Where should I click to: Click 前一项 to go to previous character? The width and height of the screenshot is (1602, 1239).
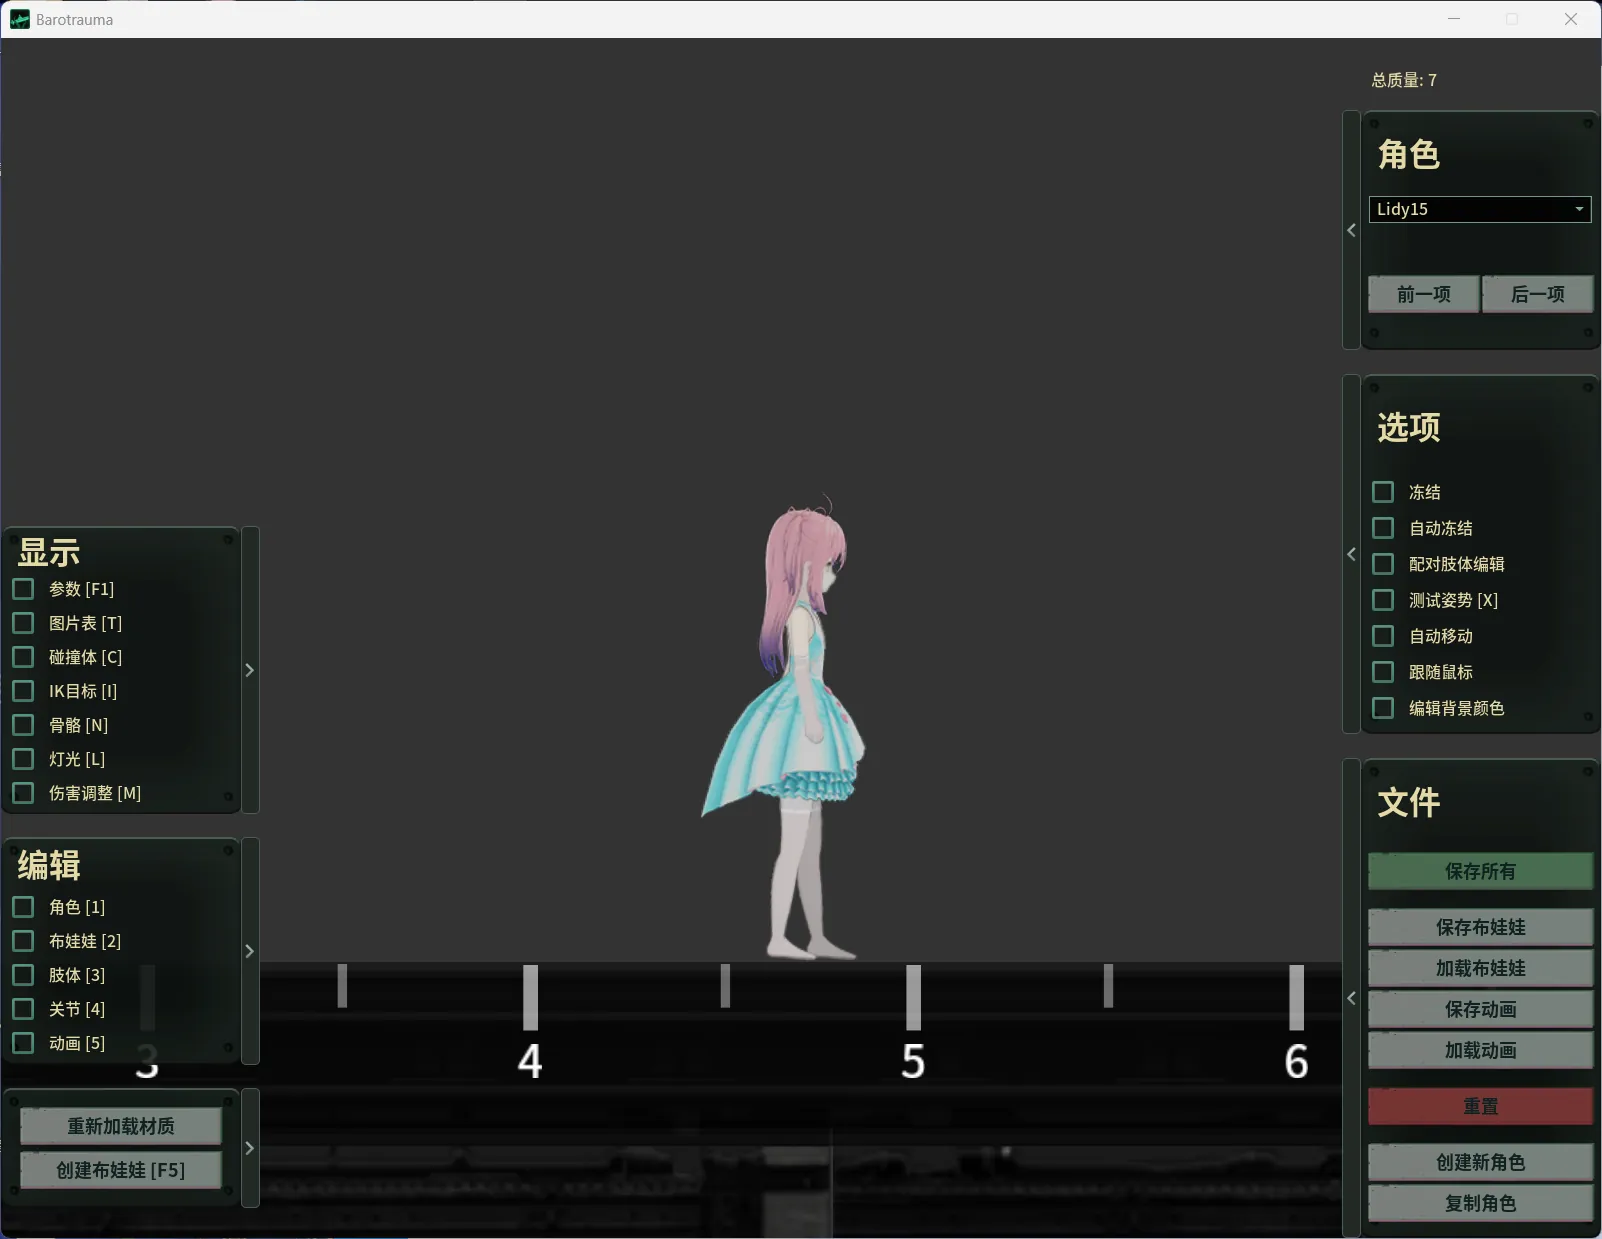point(1423,294)
